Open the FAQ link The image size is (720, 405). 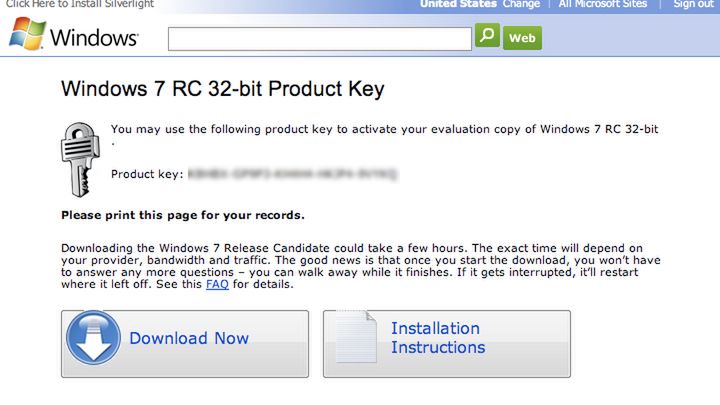click(217, 284)
